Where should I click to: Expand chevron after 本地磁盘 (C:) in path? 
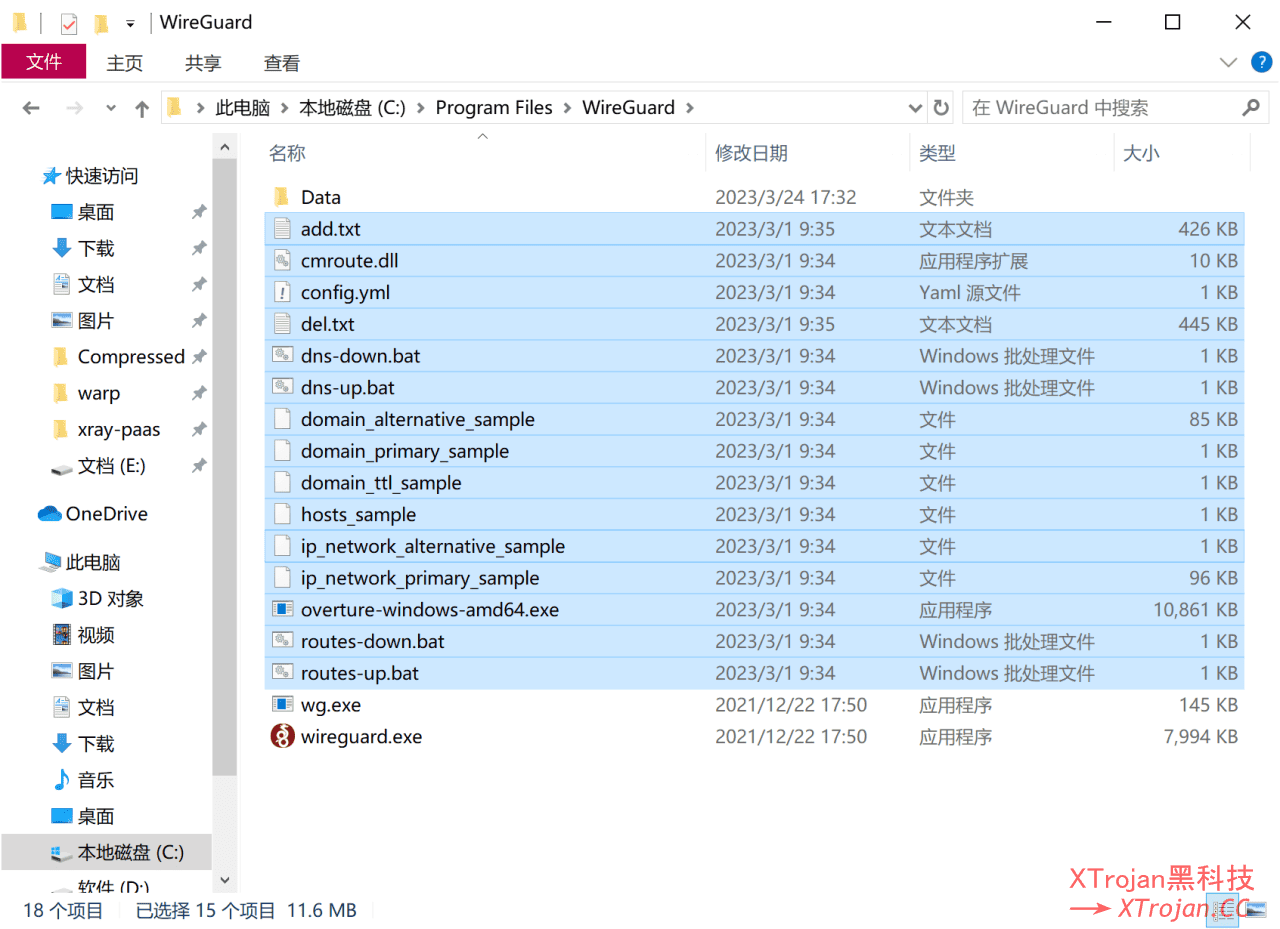pyautogui.click(x=420, y=108)
